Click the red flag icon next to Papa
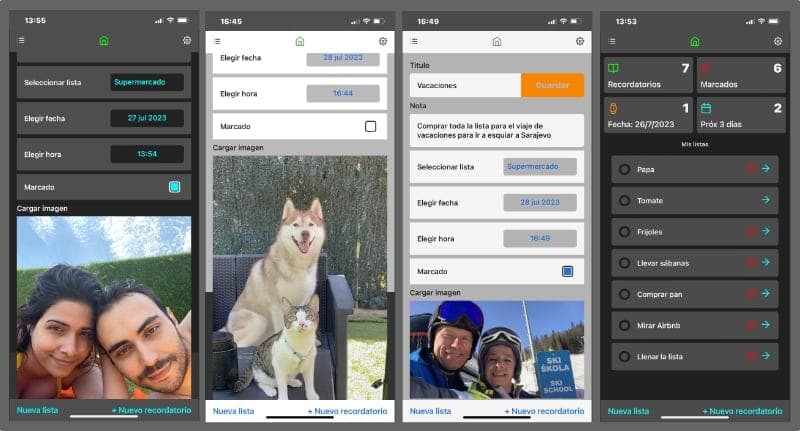This screenshot has width=800, height=431. pyautogui.click(x=750, y=169)
